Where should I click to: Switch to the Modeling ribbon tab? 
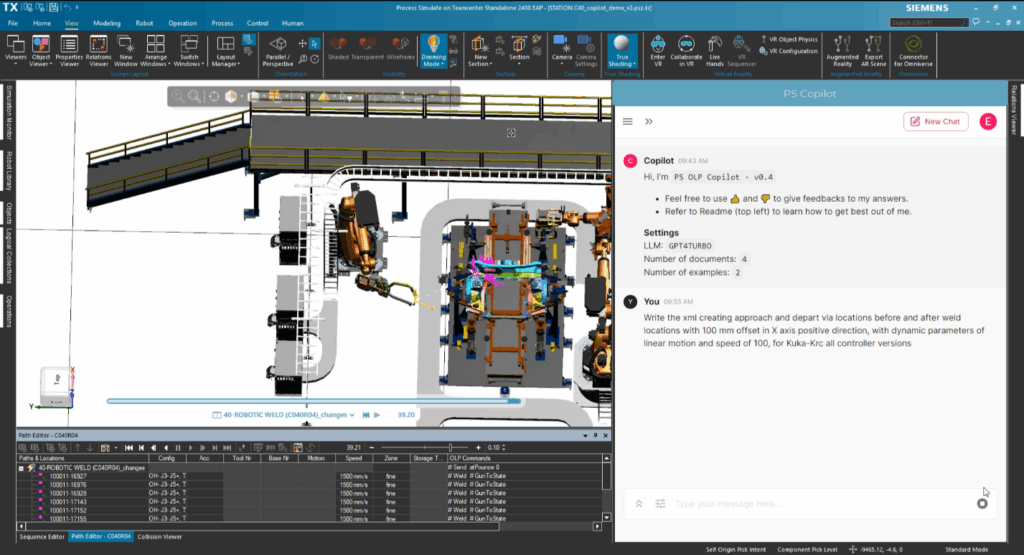click(x=106, y=23)
